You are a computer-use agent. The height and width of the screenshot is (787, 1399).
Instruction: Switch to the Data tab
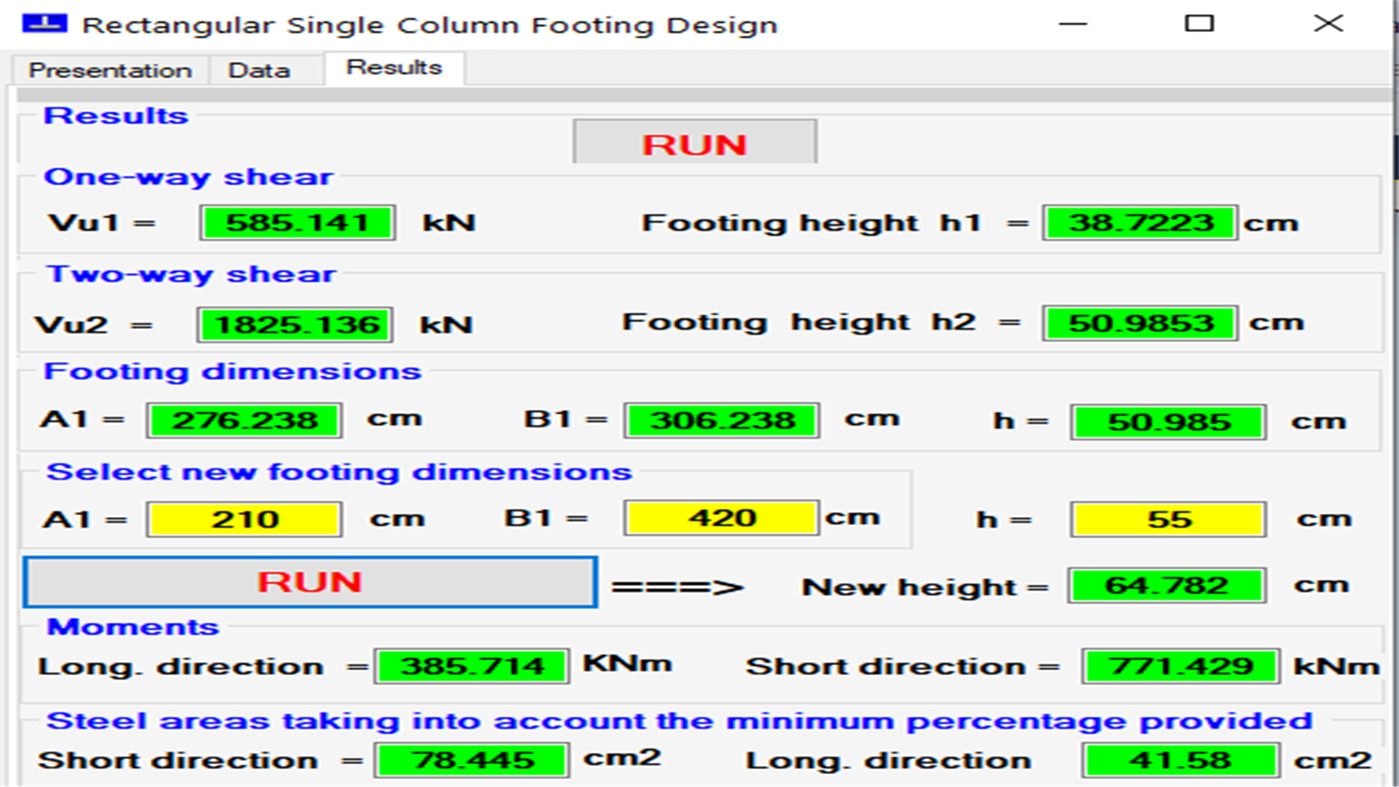[262, 69]
